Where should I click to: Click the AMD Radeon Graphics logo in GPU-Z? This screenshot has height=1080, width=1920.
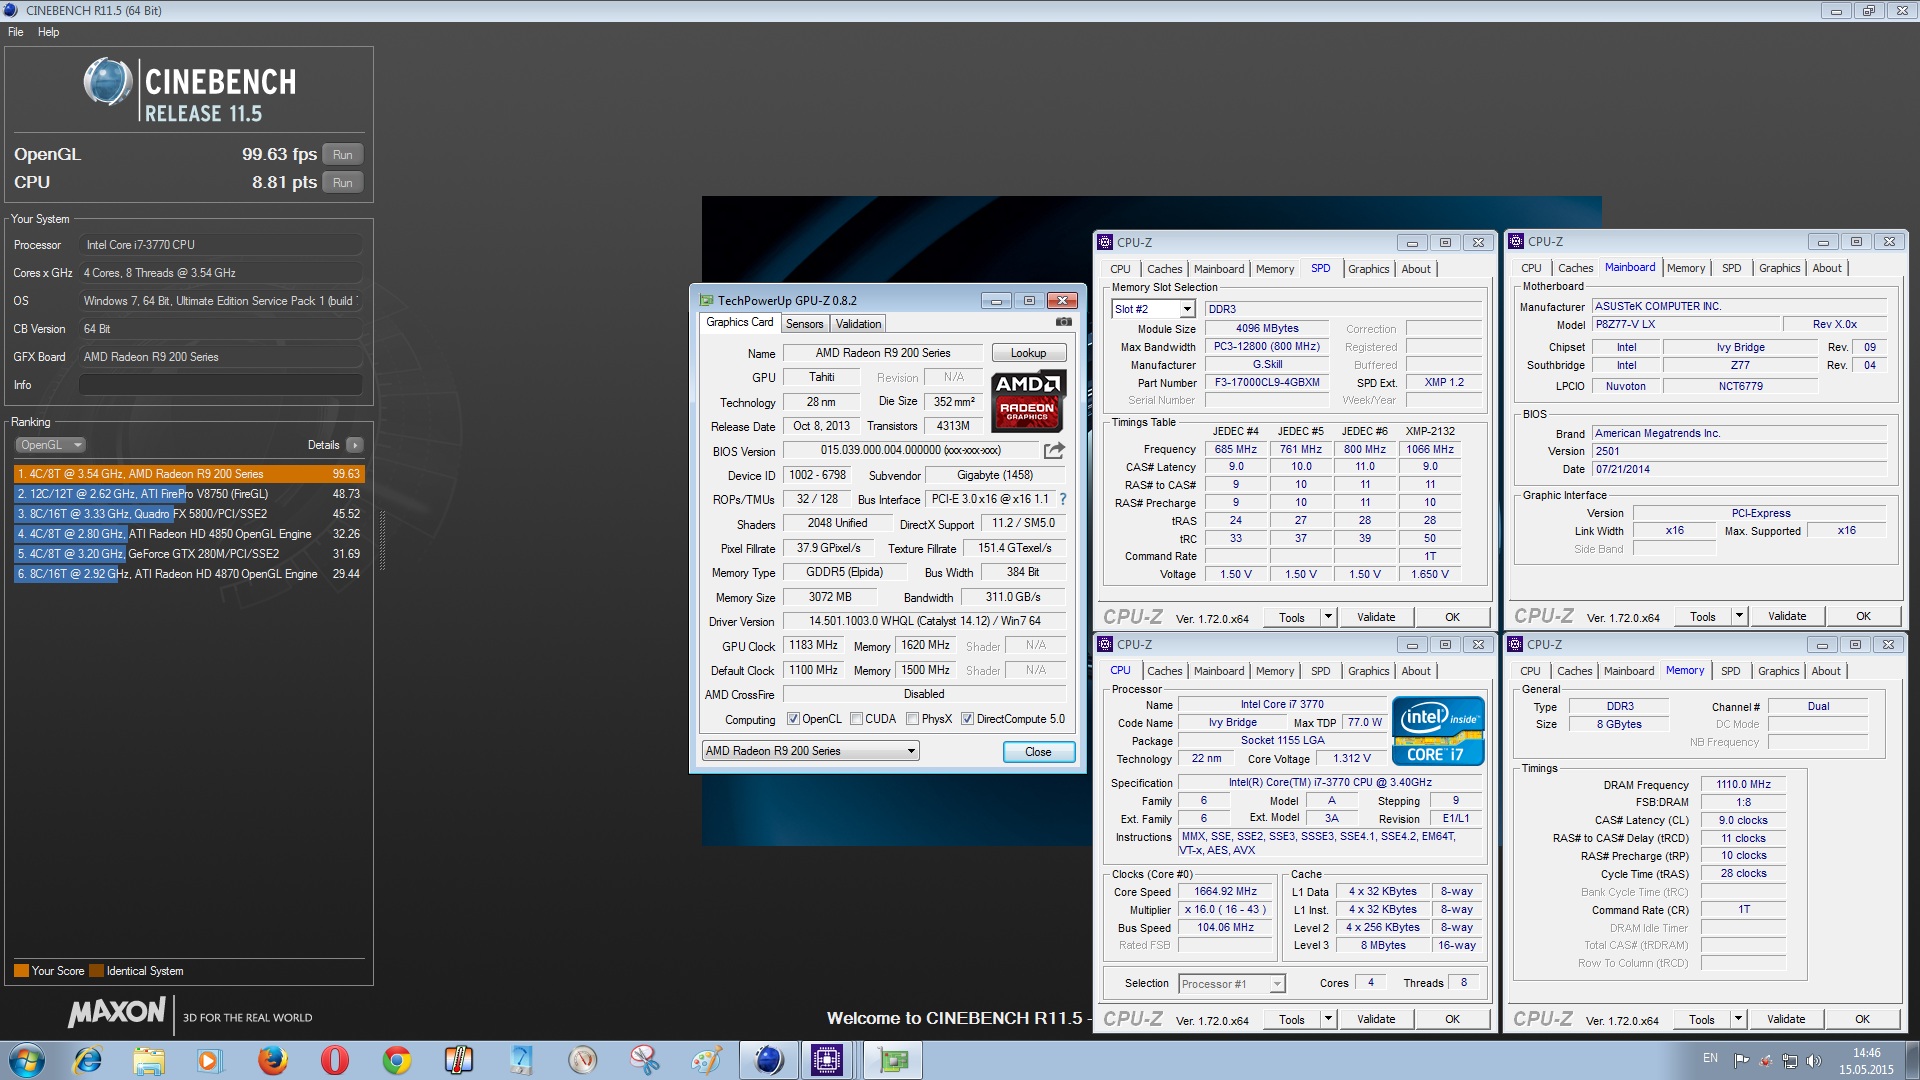[1028, 401]
